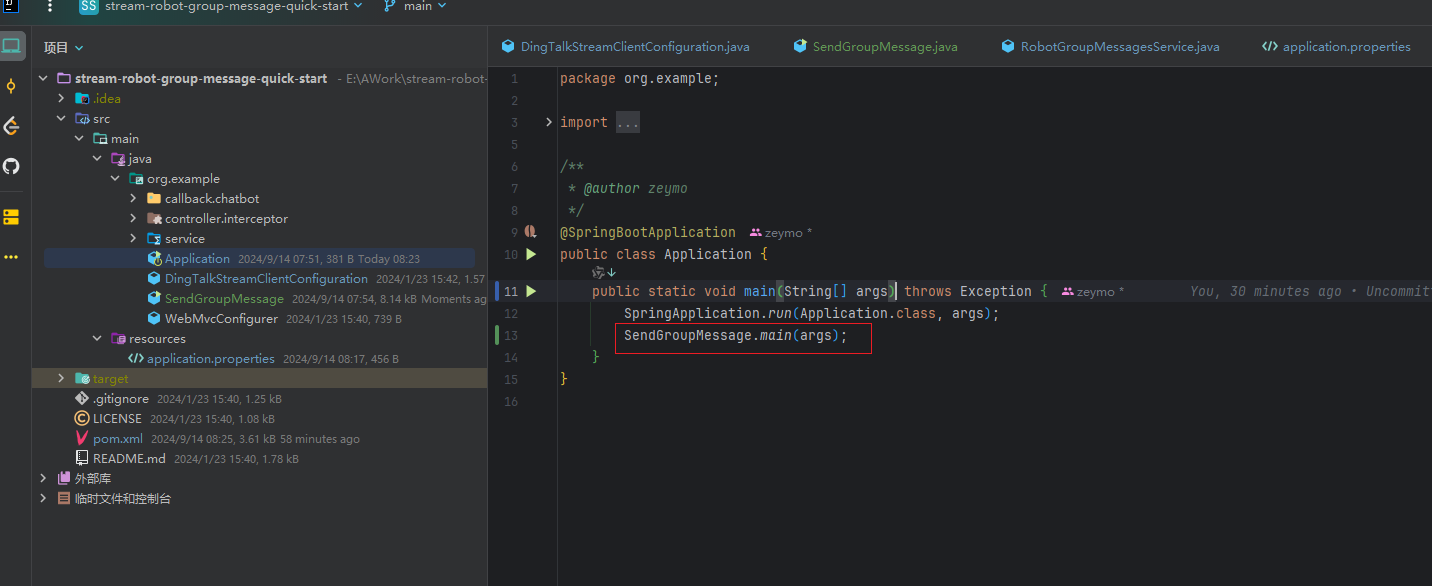
Task: Click blue change marker at line 11
Action: tap(497, 292)
